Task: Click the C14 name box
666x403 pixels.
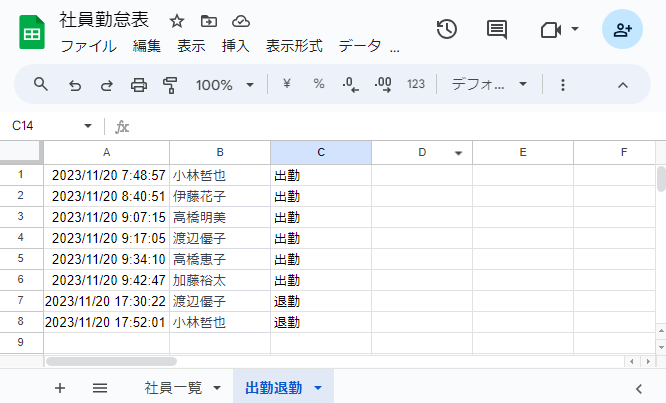Action: tap(23, 126)
